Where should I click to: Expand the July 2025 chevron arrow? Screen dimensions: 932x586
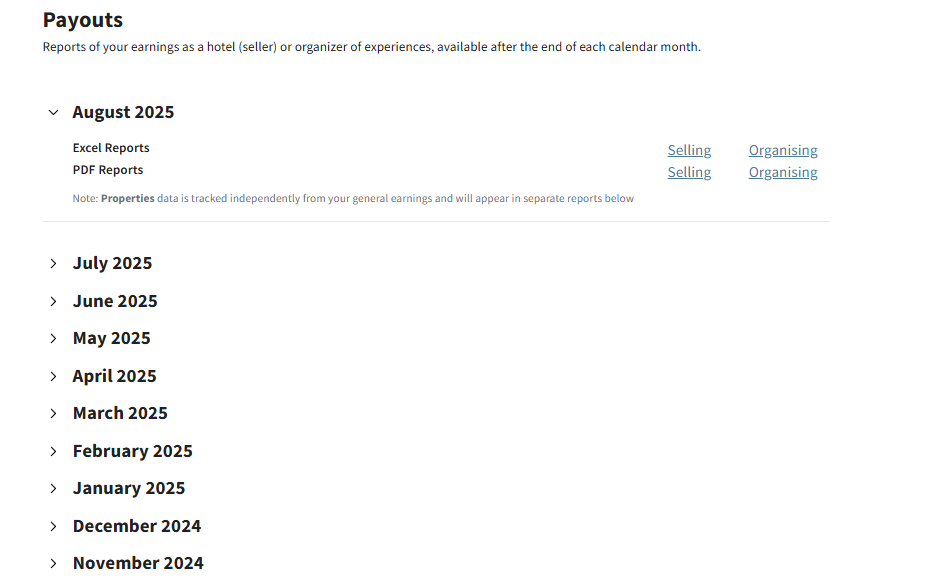pos(53,264)
